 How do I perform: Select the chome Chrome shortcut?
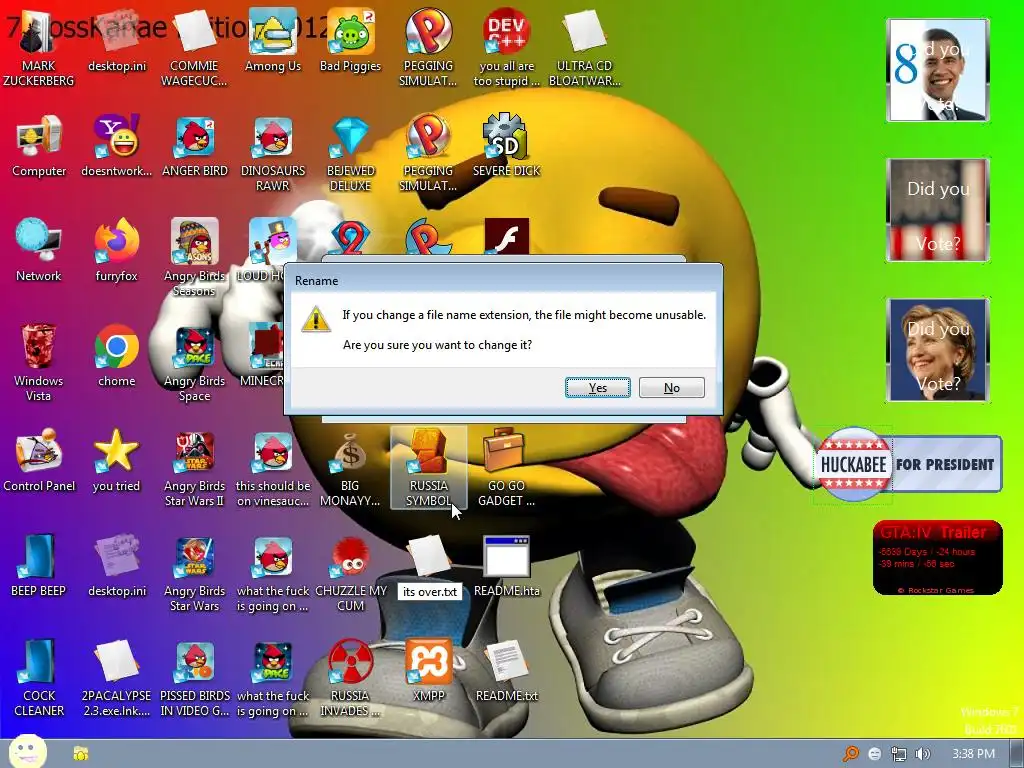[116, 356]
